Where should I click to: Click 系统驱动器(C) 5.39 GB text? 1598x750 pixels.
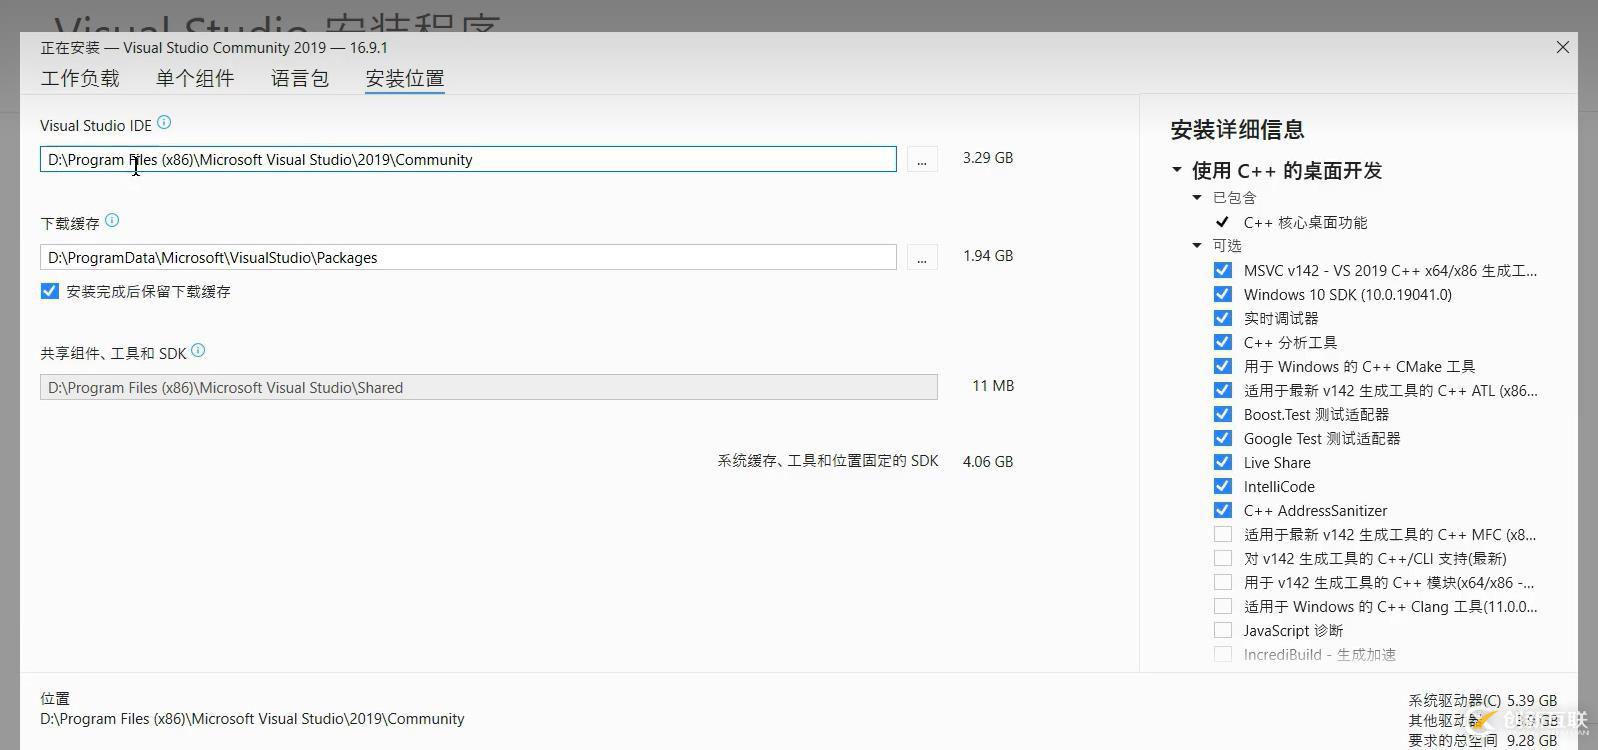tap(1482, 701)
